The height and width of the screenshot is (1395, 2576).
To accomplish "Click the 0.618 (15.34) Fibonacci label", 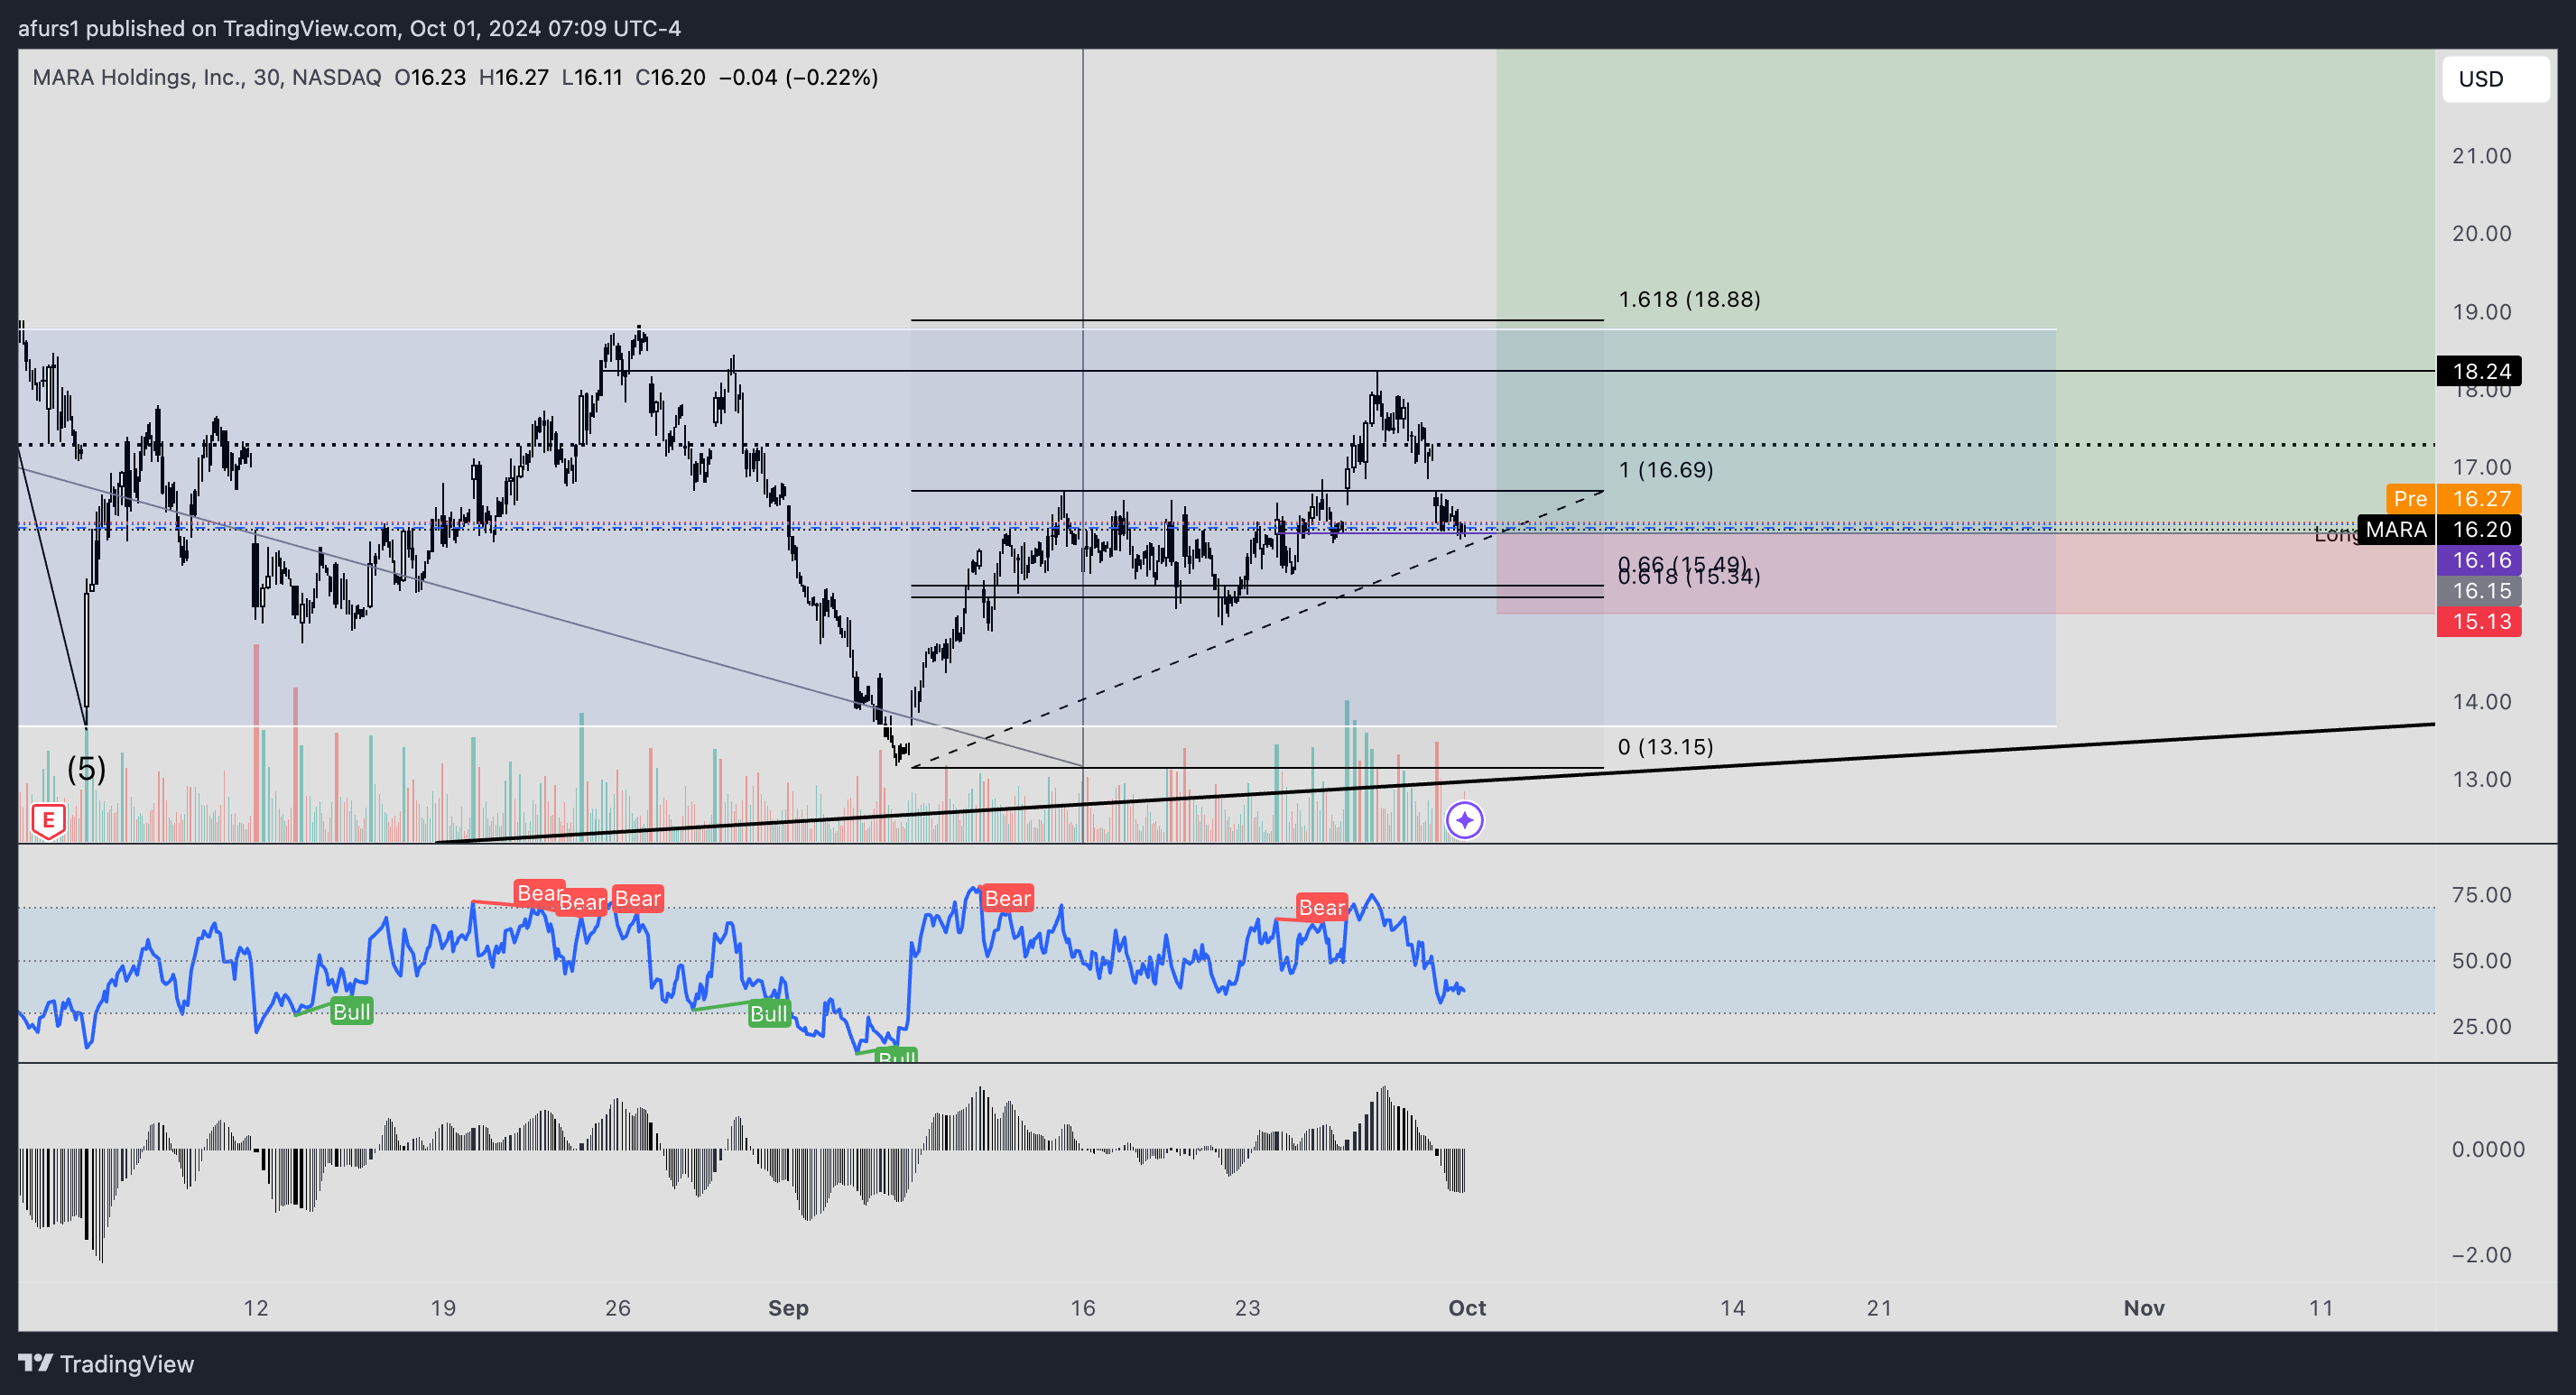I will pos(1689,577).
